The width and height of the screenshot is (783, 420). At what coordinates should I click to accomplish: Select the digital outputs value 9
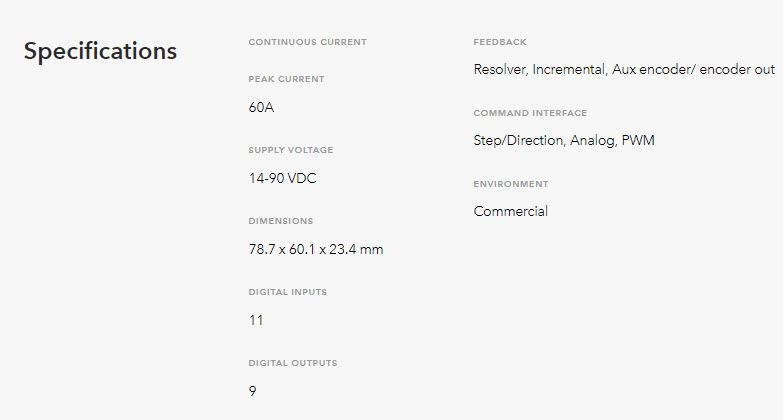coord(253,391)
